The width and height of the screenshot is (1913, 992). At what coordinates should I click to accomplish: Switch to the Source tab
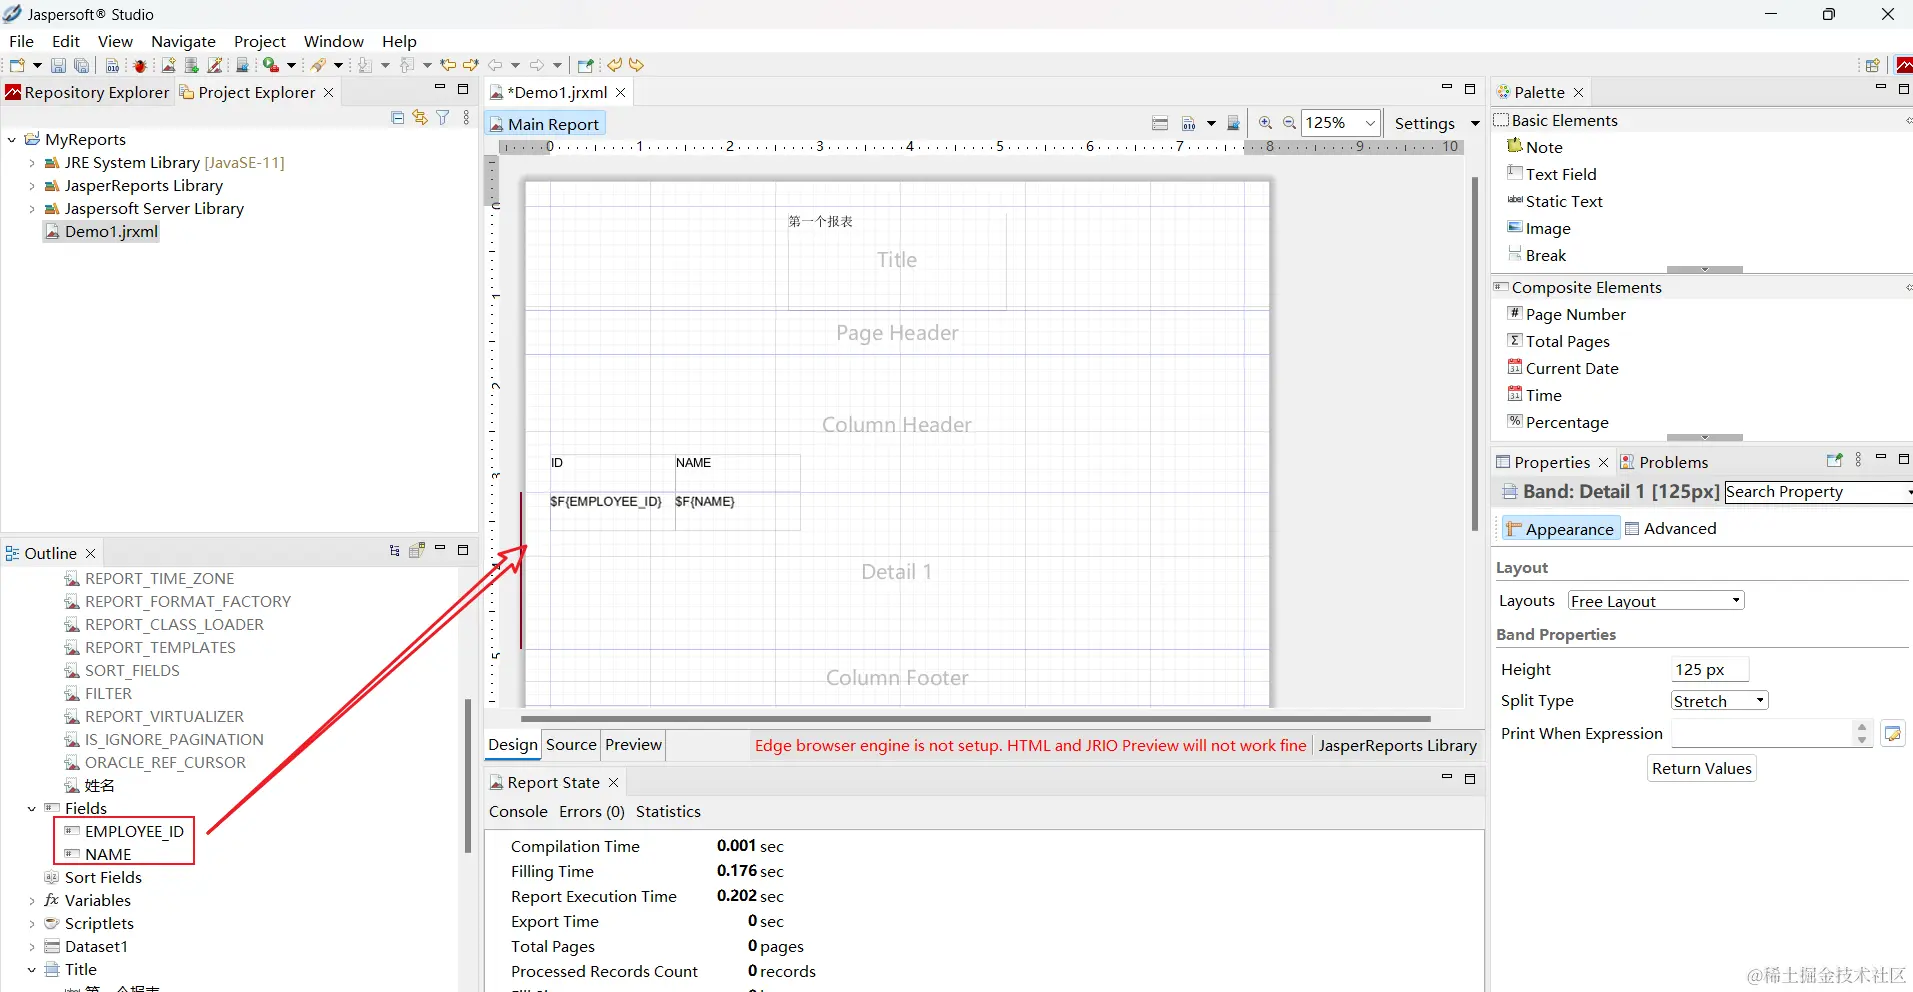(x=571, y=745)
